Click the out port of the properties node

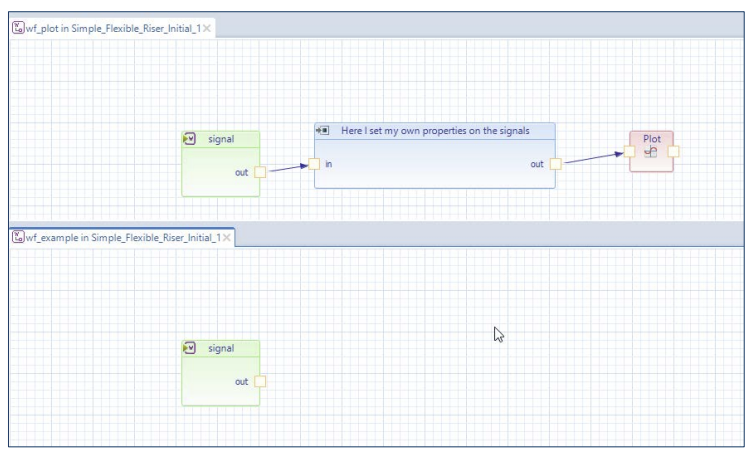coord(556,164)
